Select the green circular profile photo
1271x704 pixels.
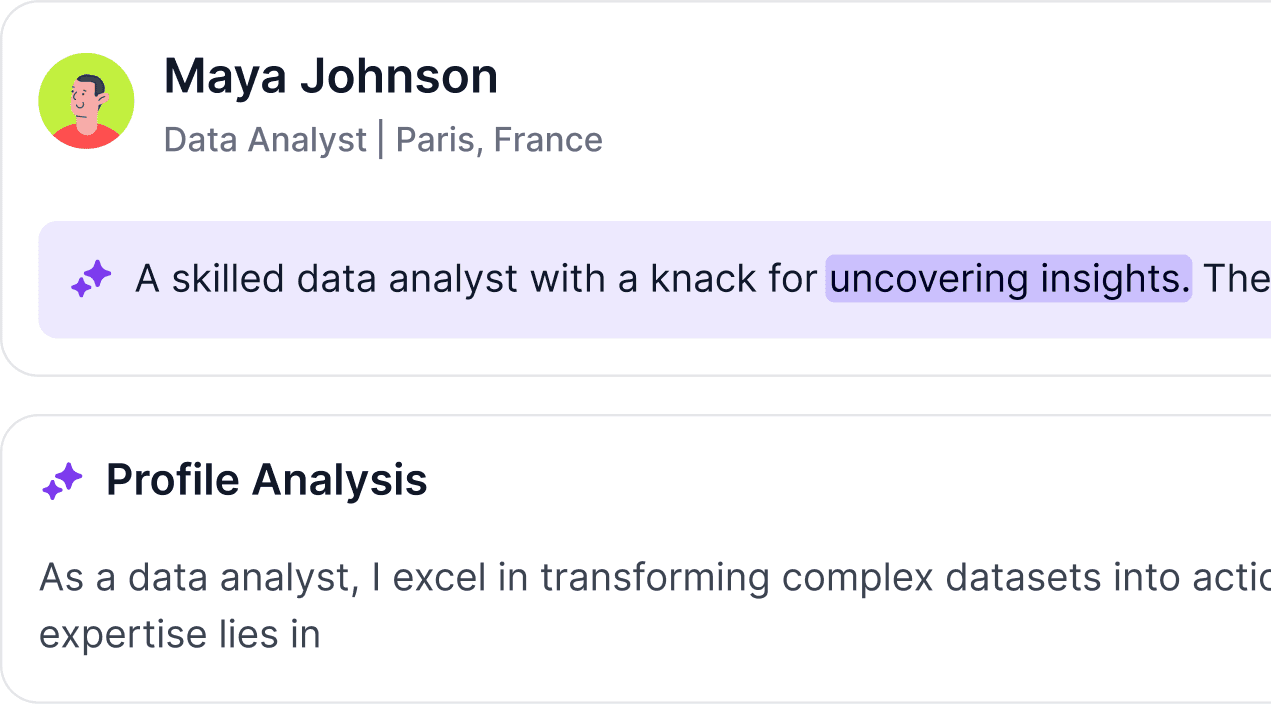pos(87,101)
